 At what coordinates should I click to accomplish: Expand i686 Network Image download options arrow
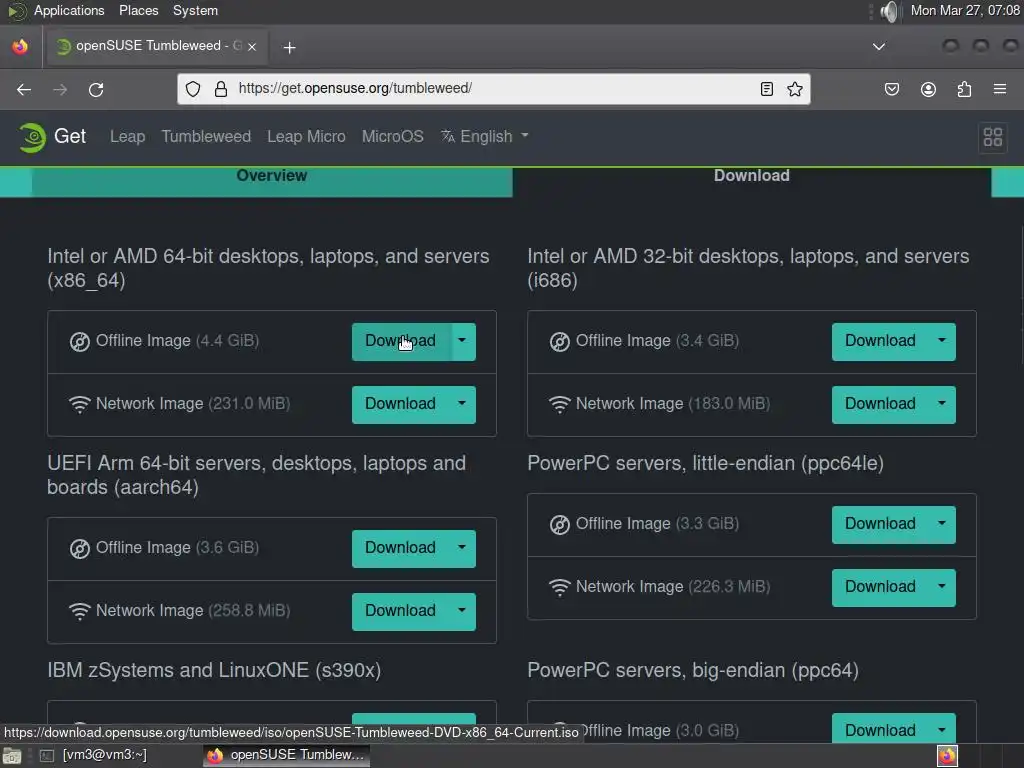coord(942,404)
